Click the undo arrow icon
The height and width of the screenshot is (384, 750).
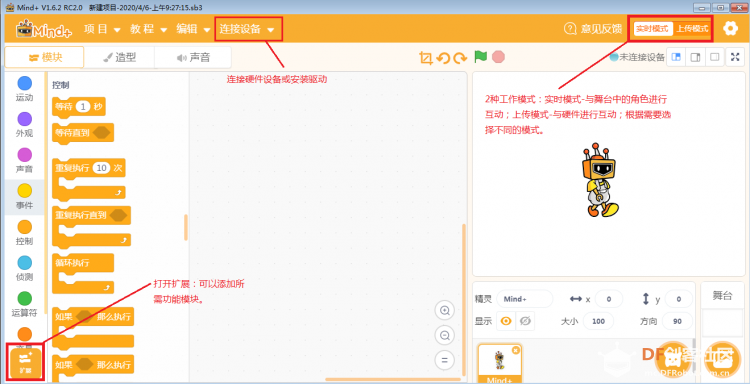coord(443,58)
